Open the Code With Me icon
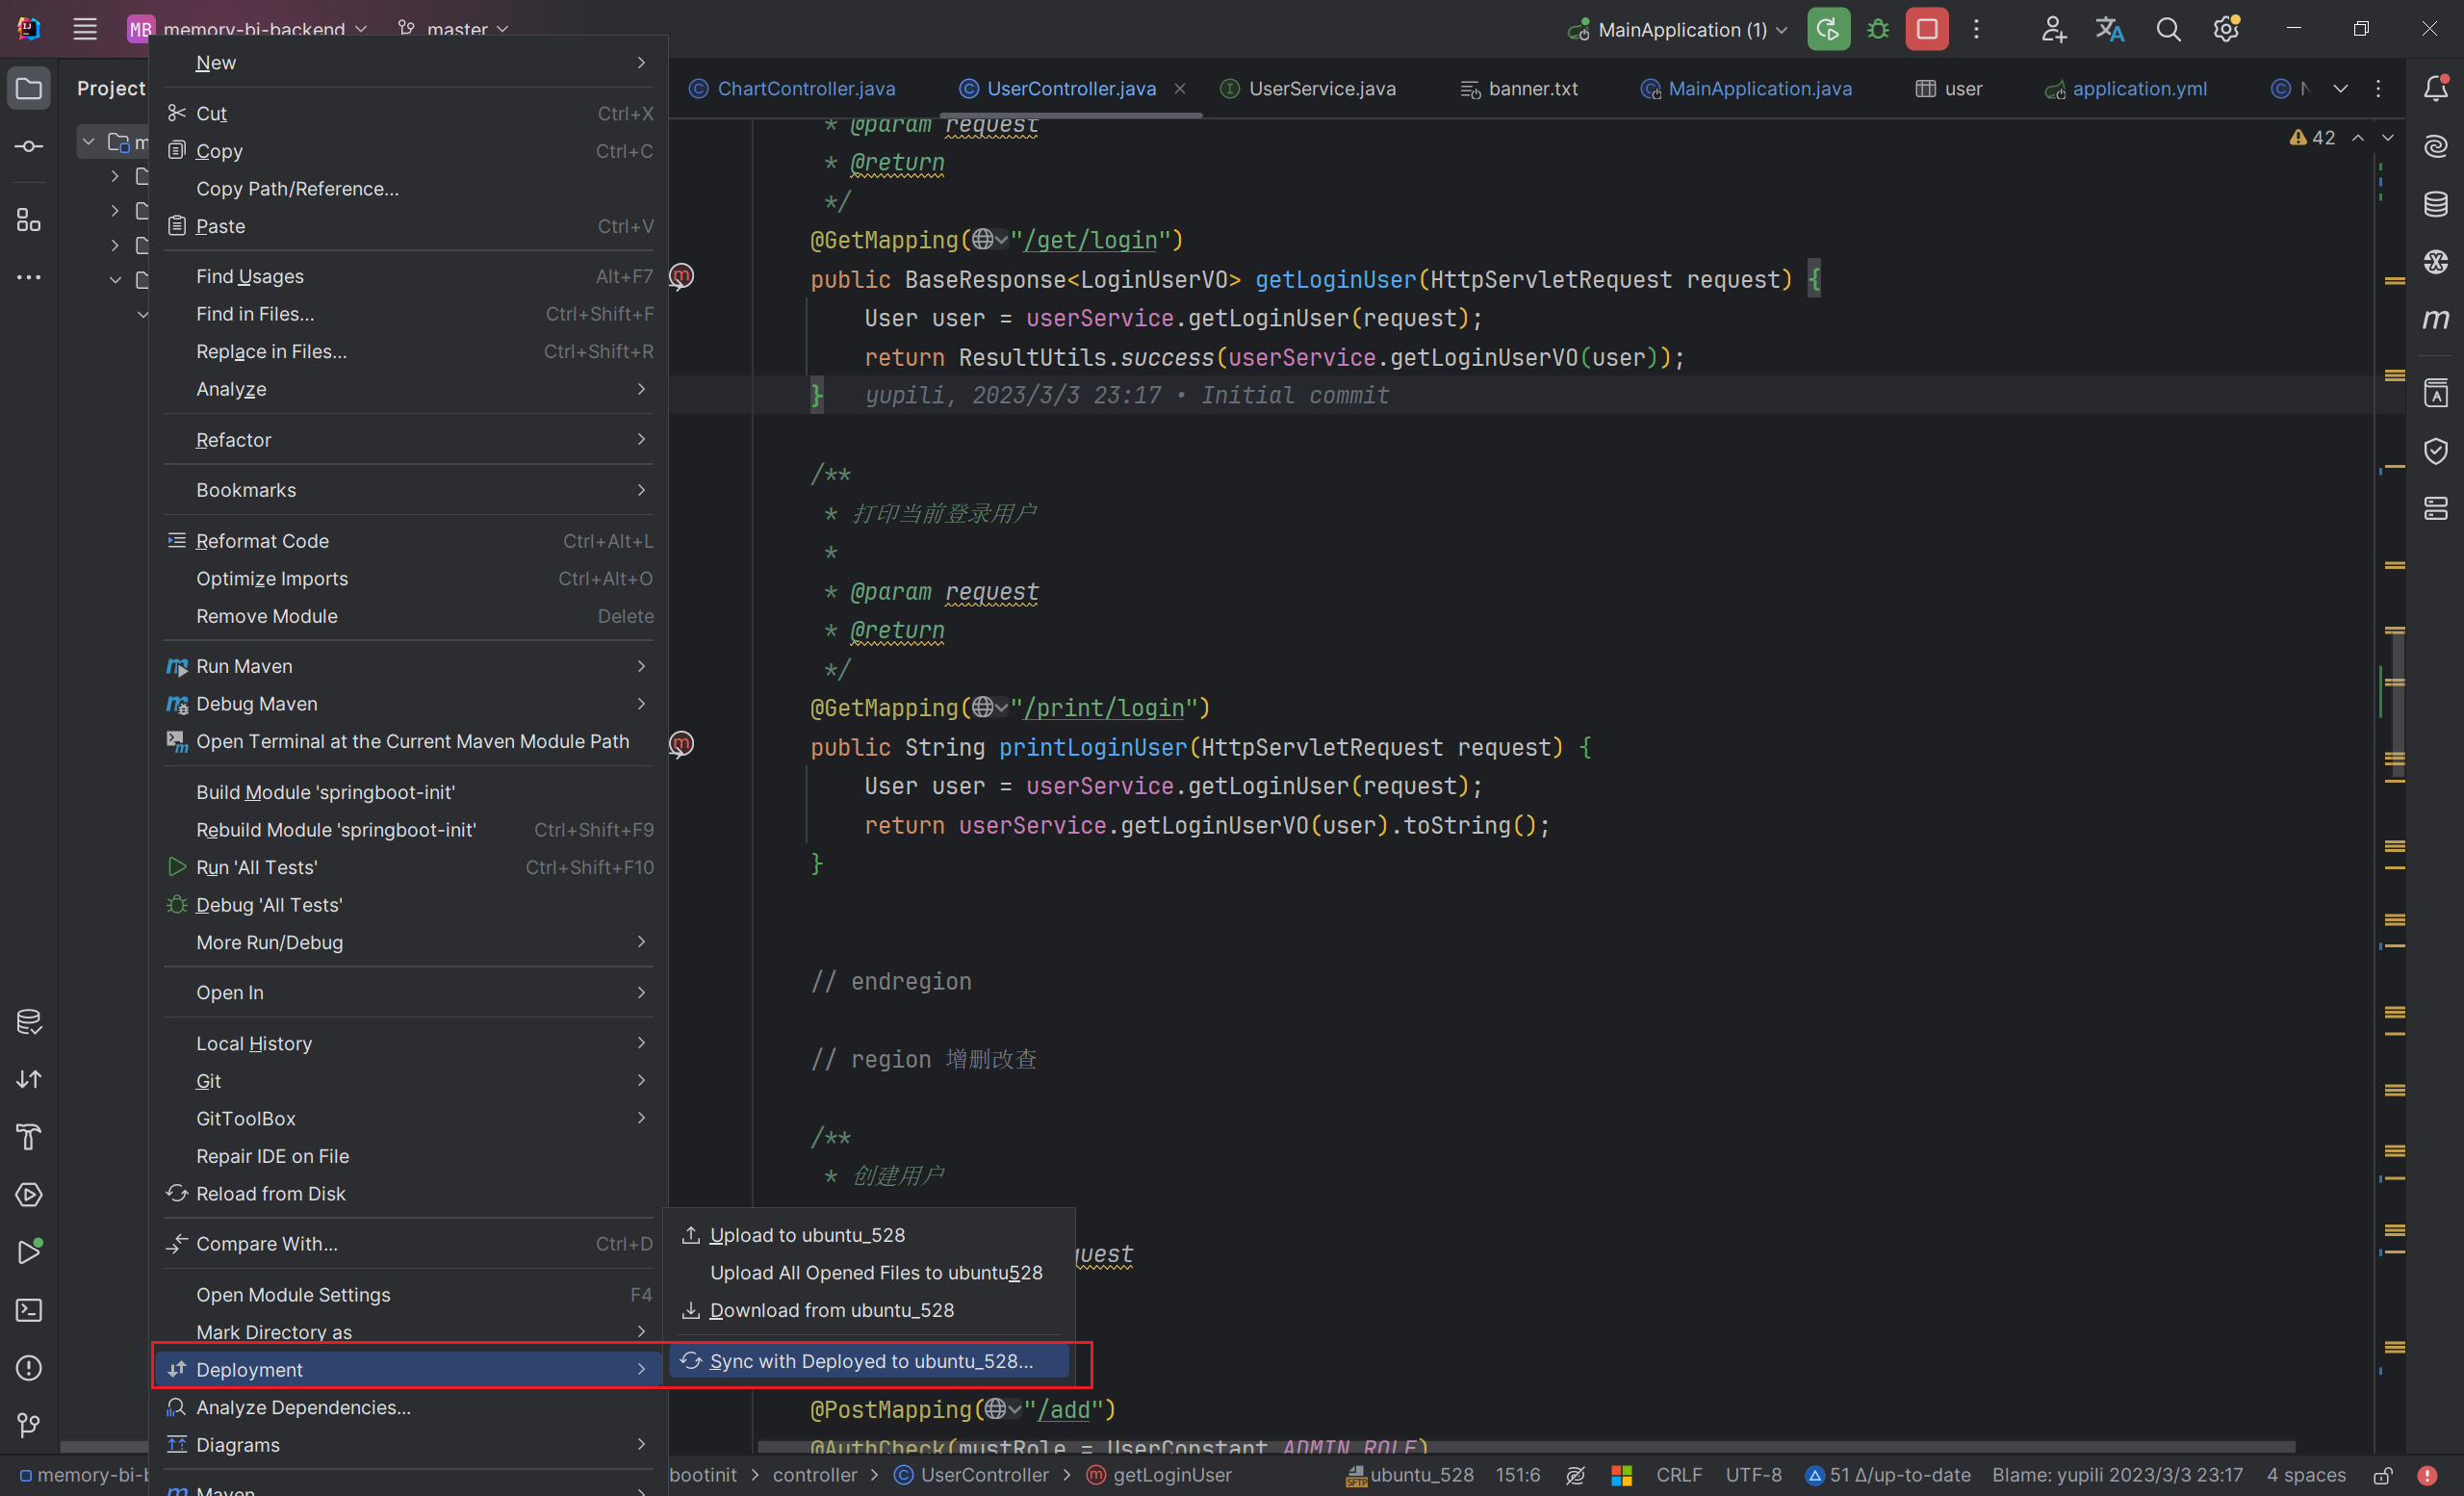Screen dimensions: 2464x1496 coord(2053,29)
